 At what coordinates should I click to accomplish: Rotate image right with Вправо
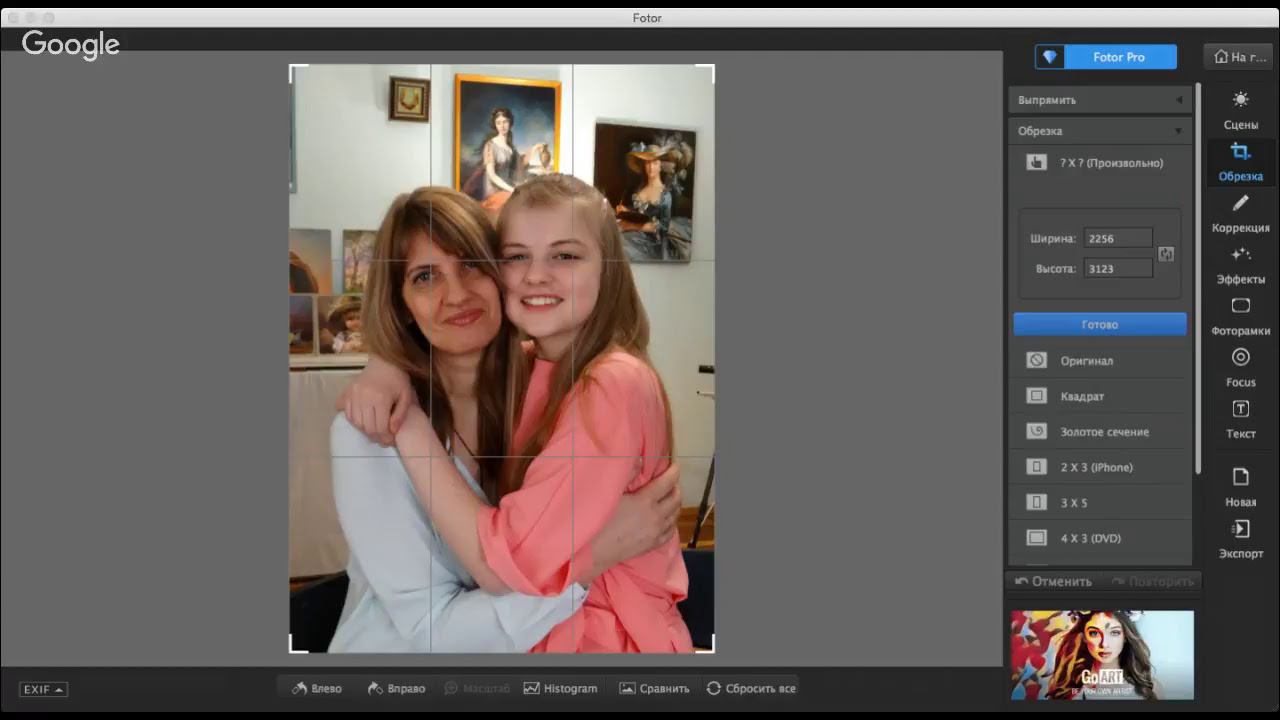[396, 688]
